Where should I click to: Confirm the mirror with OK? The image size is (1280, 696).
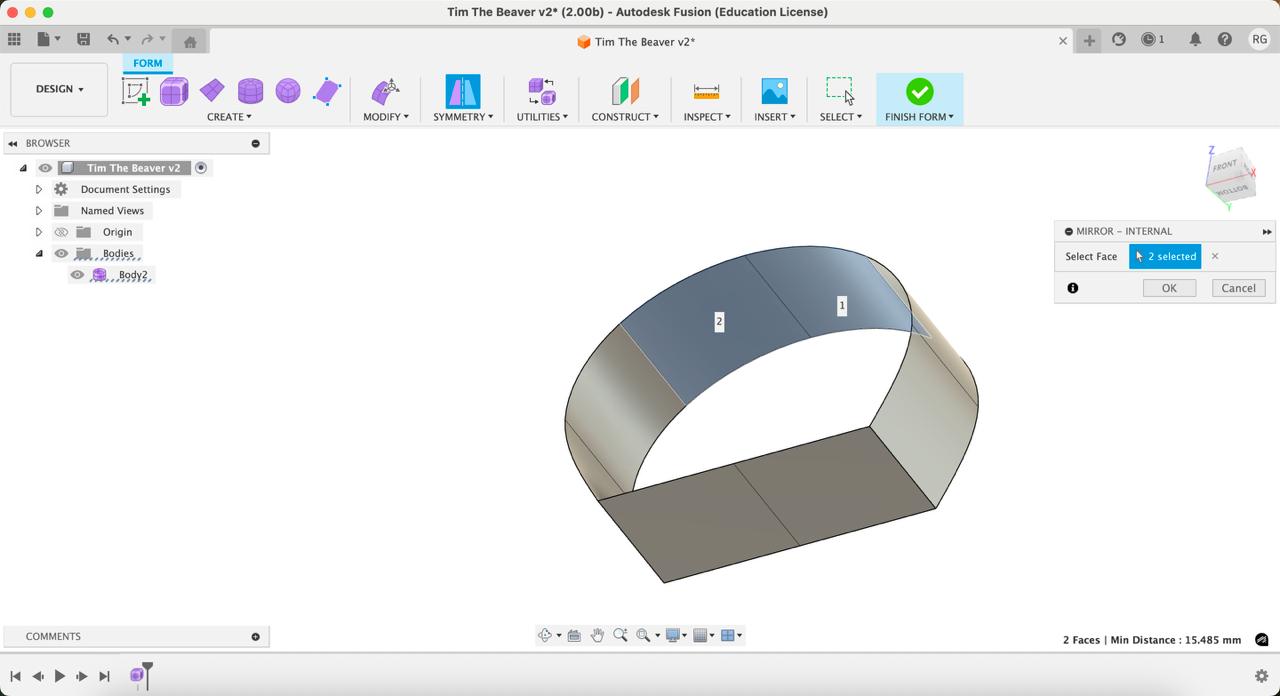click(1168, 288)
